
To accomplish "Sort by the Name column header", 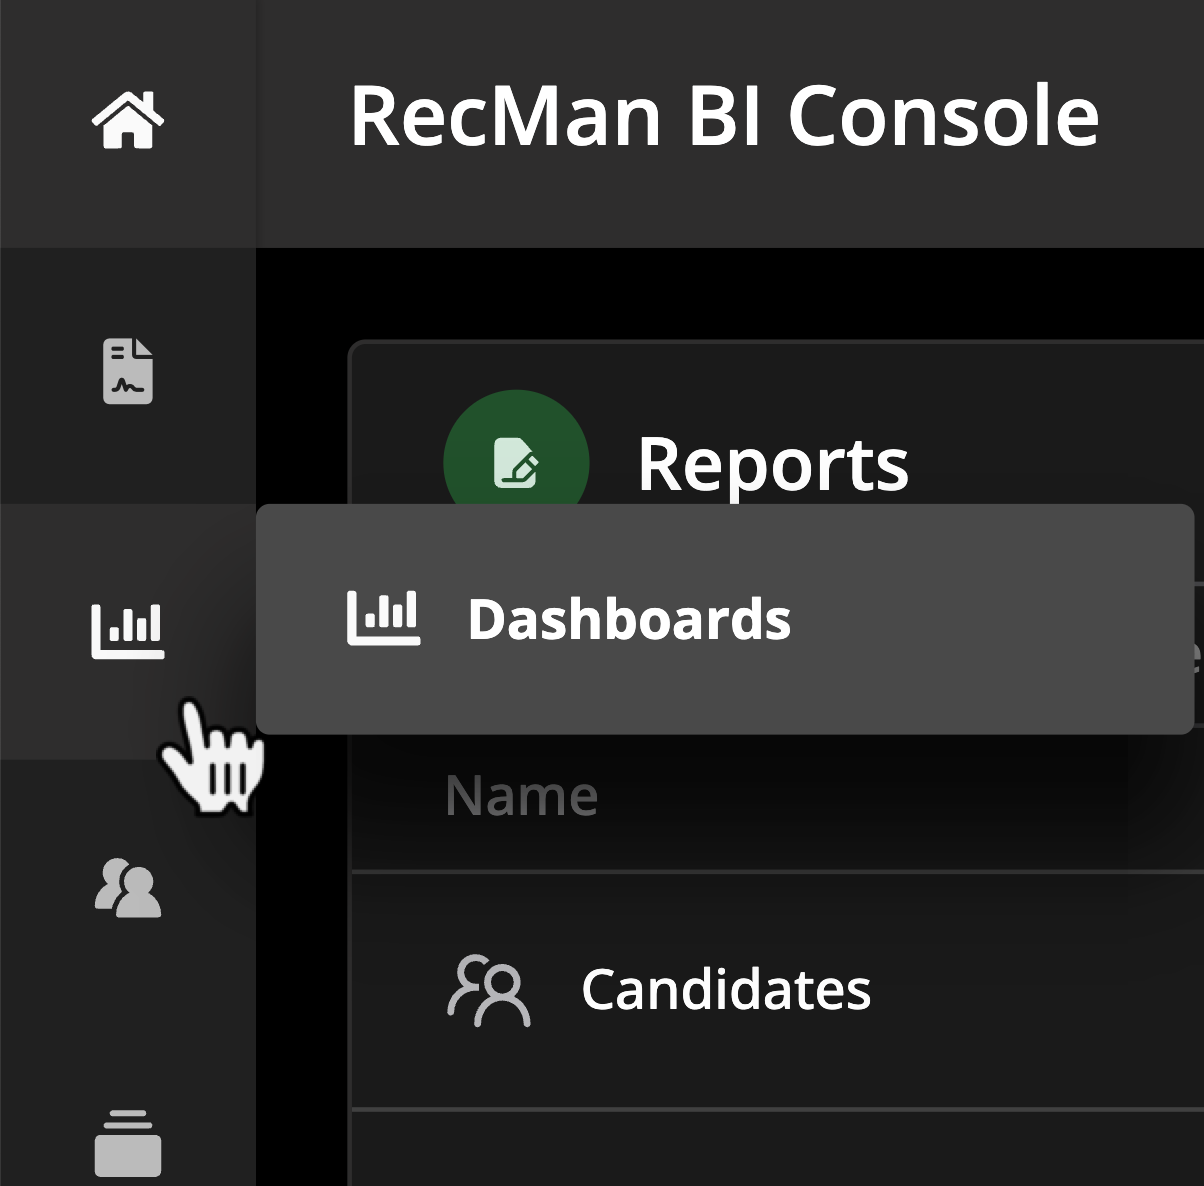I will pyautogui.click(x=522, y=796).
